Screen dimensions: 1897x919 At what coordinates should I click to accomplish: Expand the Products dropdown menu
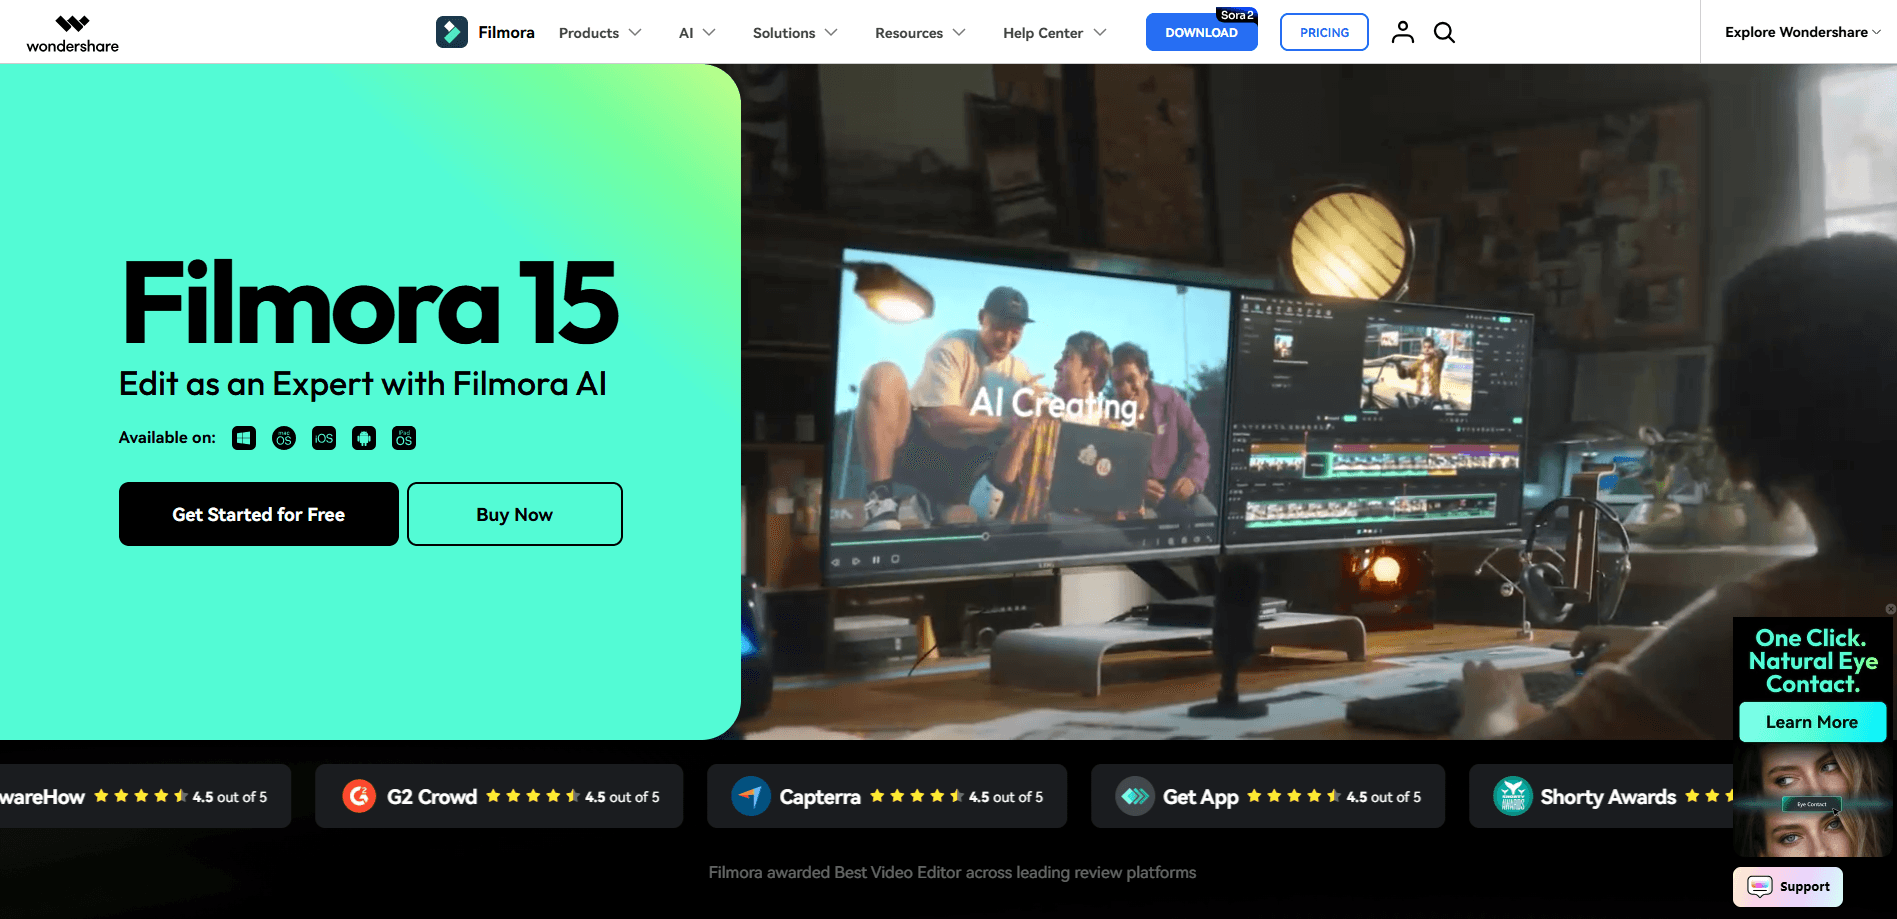coord(600,33)
